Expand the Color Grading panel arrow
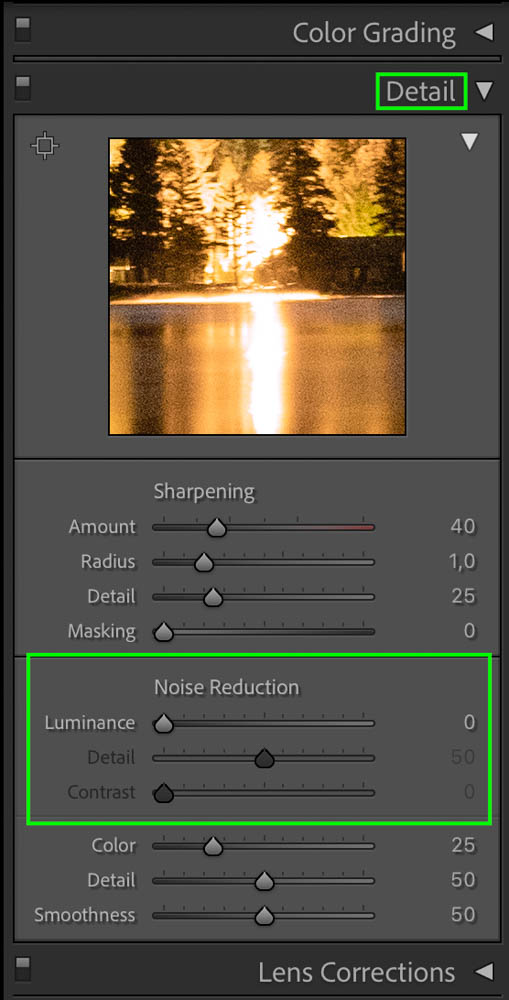The image size is (509, 1000). (x=485, y=33)
